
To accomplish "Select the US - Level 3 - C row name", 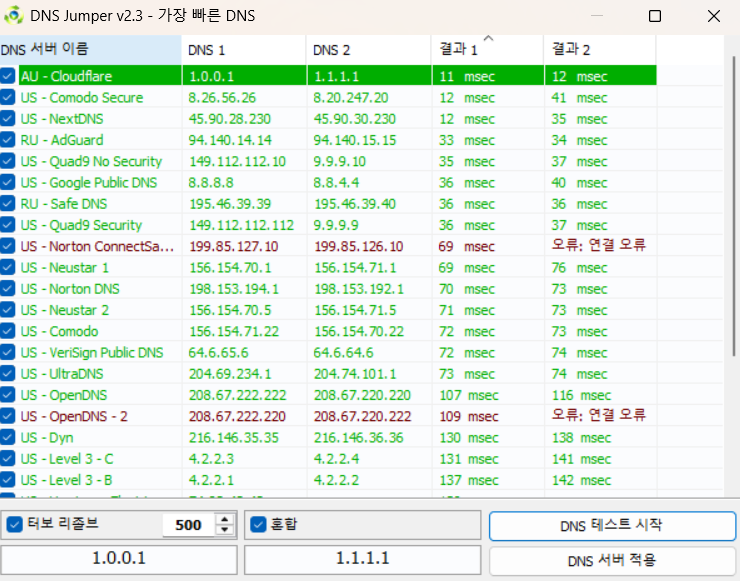I will coord(67,458).
